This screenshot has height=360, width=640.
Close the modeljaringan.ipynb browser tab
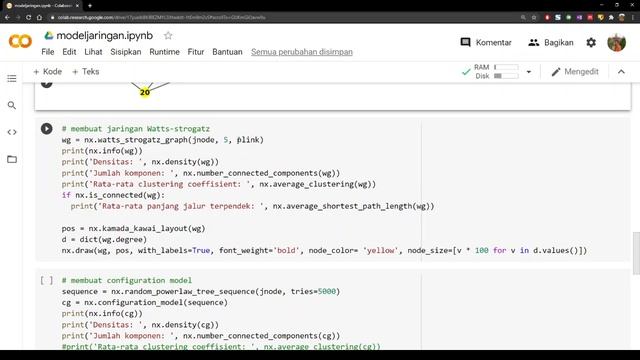click(77, 6)
